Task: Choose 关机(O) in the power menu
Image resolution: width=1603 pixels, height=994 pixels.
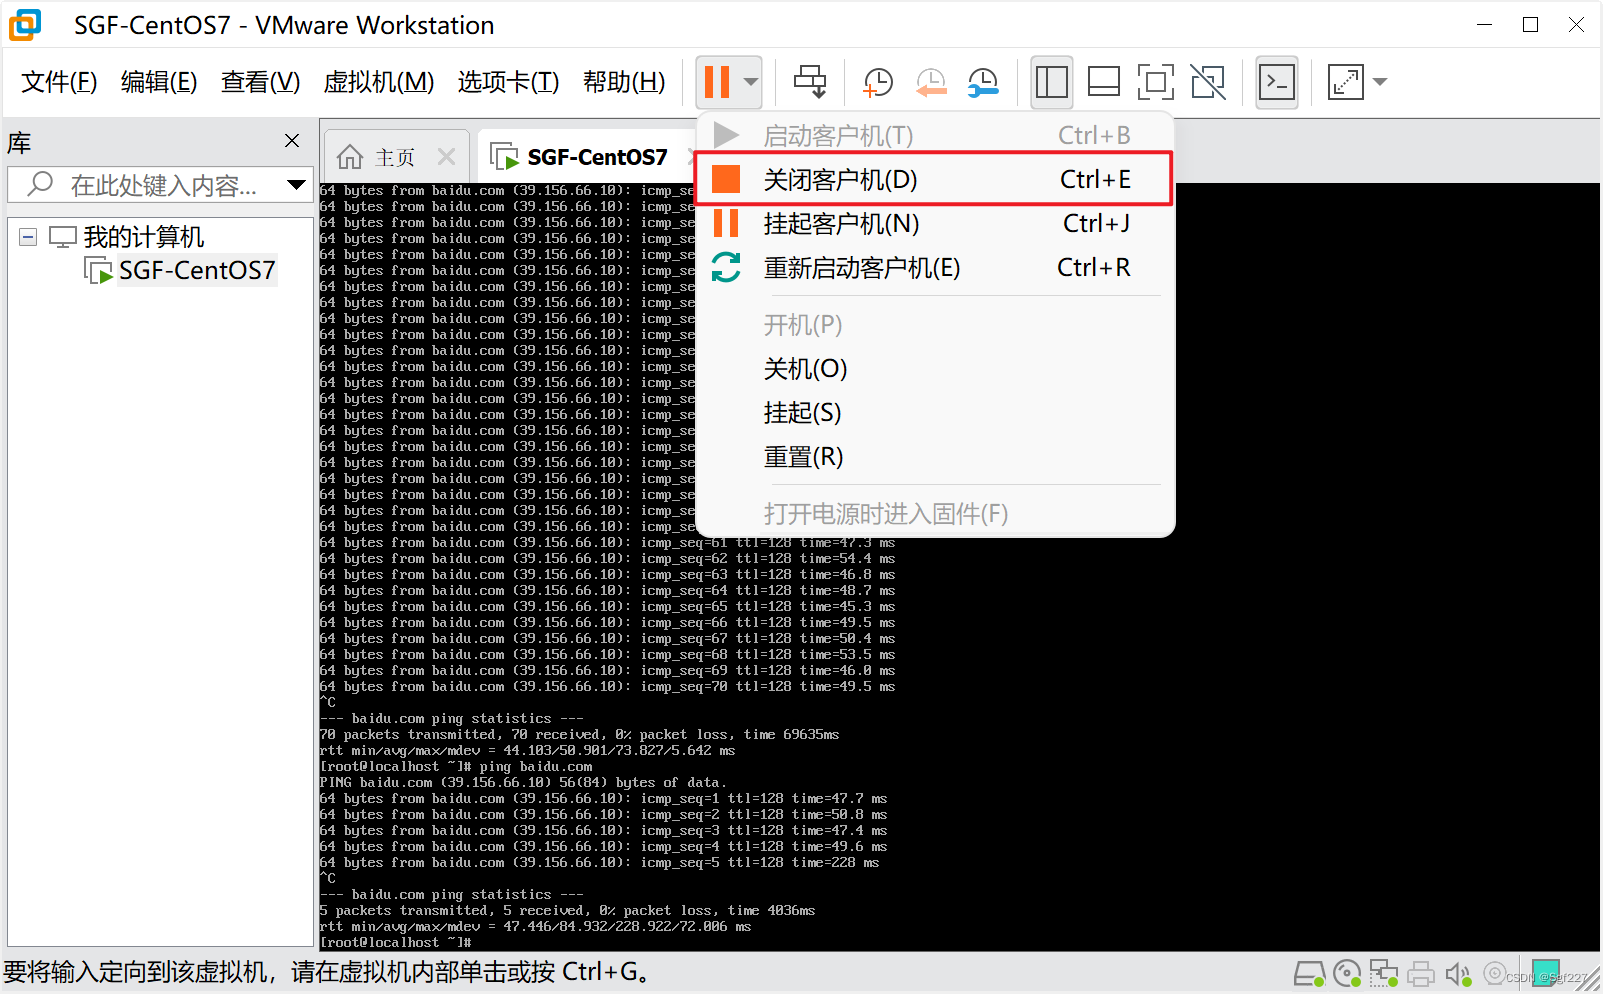Action: [934, 369]
